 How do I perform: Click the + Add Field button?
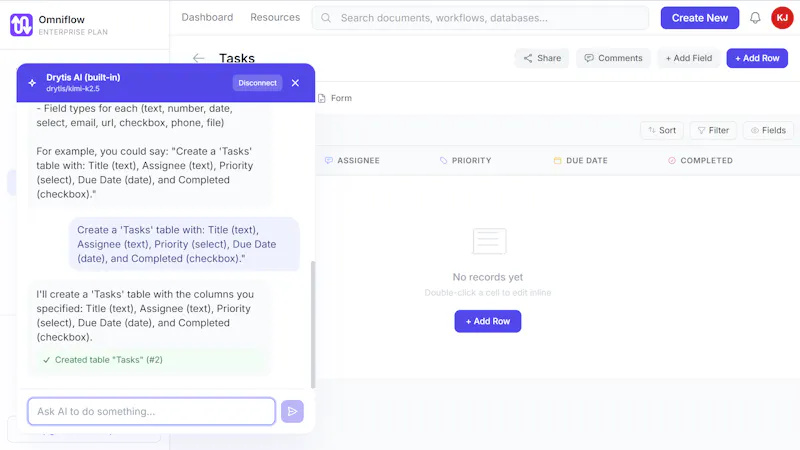[x=689, y=58]
